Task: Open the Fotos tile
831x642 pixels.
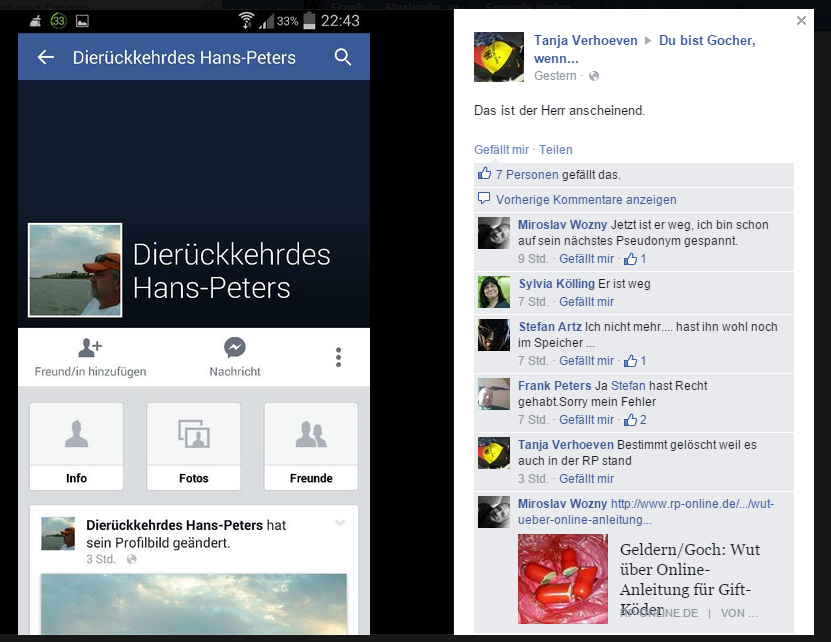Action: point(193,446)
